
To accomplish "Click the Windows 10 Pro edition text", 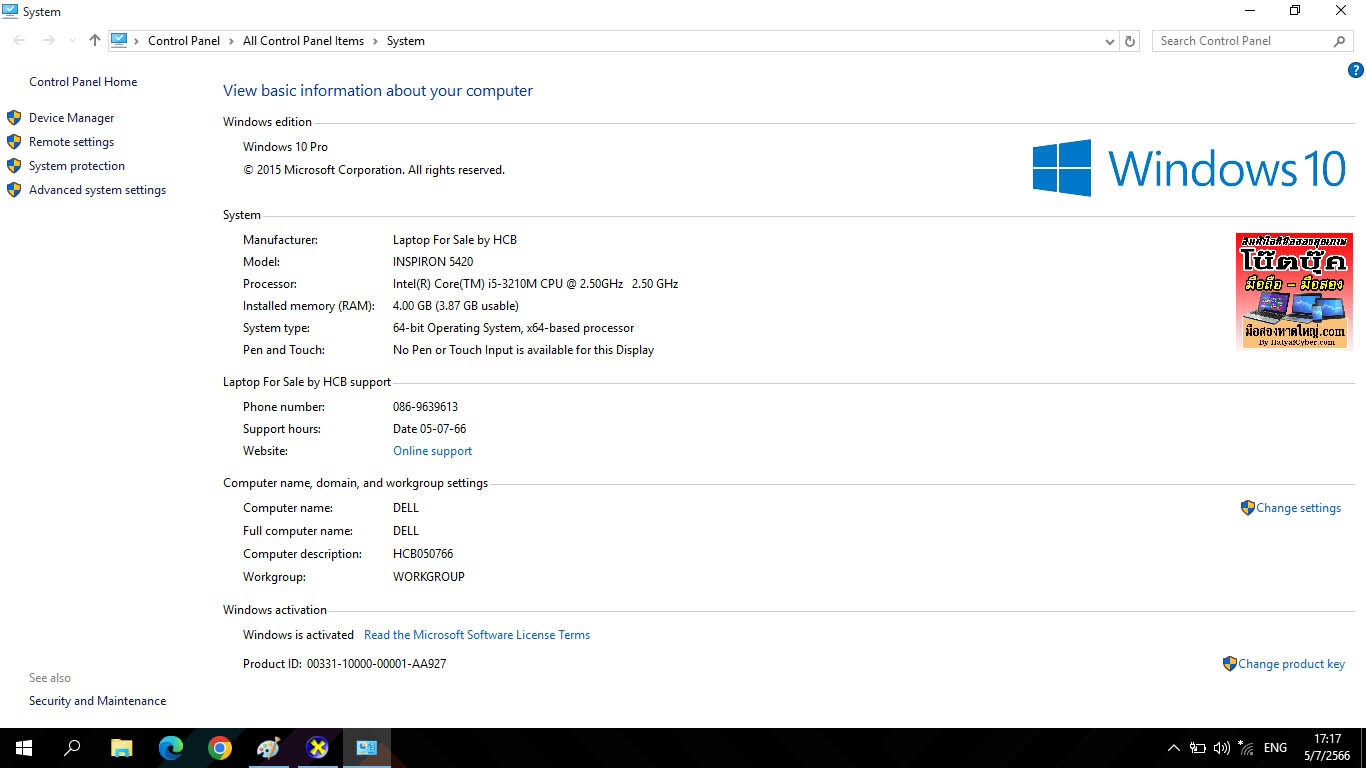I will coord(285,147).
